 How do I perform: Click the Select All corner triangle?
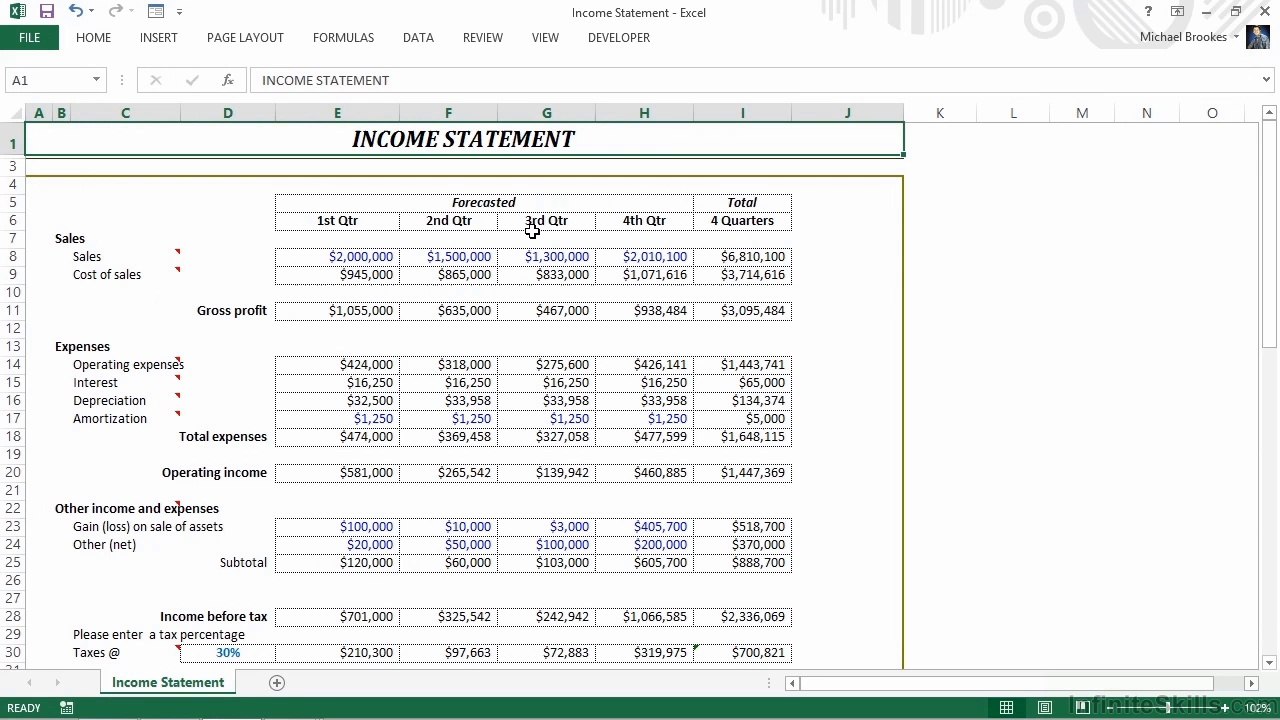[13, 113]
